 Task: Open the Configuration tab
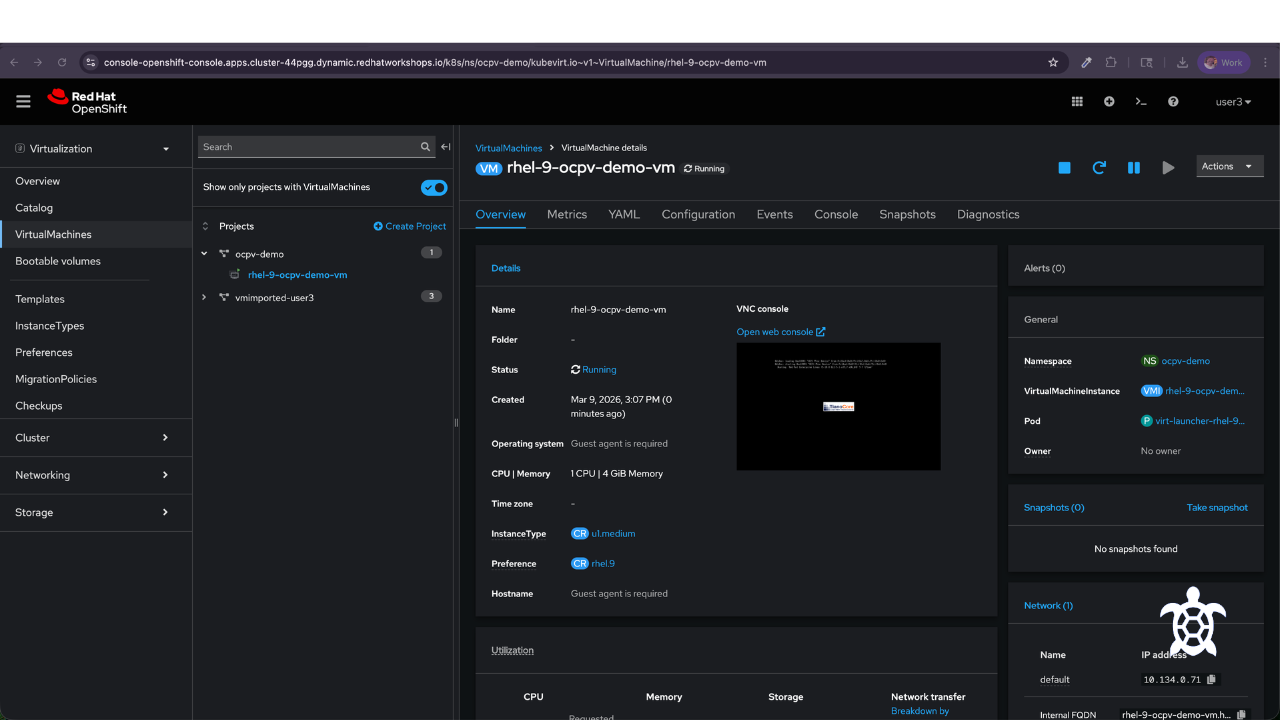(x=698, y=214)
